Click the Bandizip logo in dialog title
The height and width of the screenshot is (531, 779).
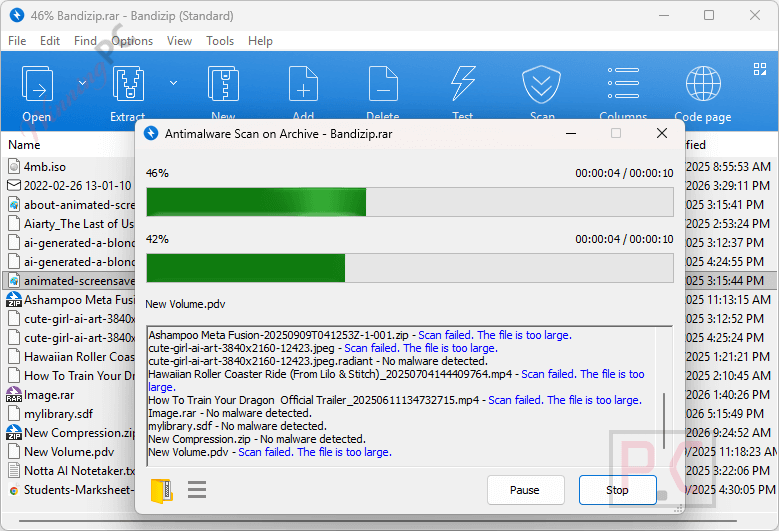[151, 133]
